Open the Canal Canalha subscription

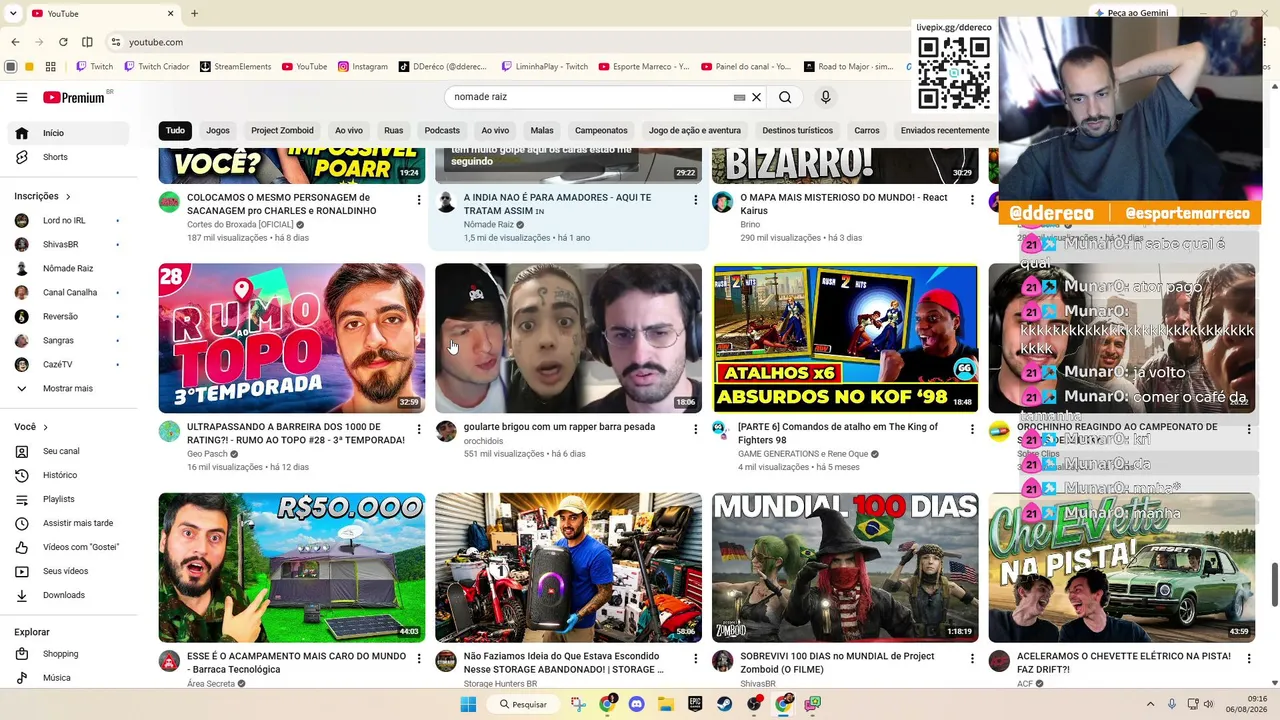[68, 292]
